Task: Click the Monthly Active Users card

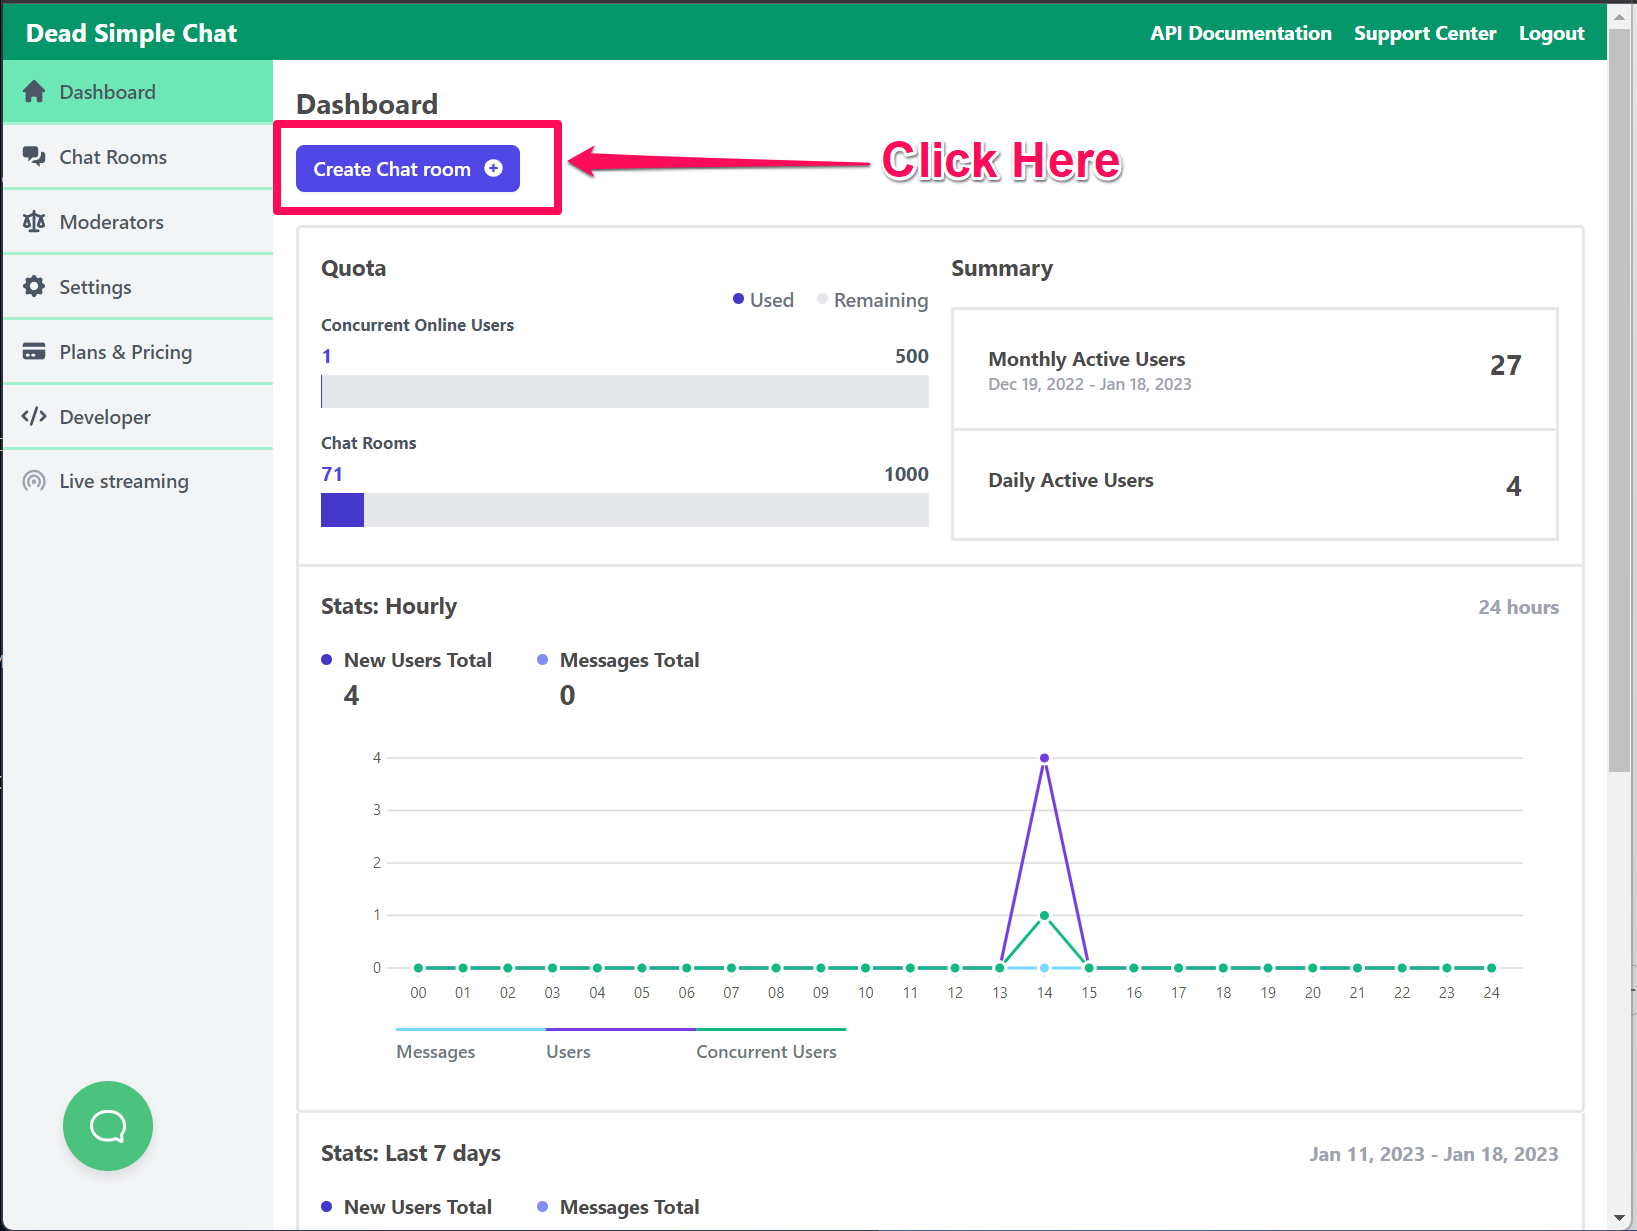Action: (1255, 369)
